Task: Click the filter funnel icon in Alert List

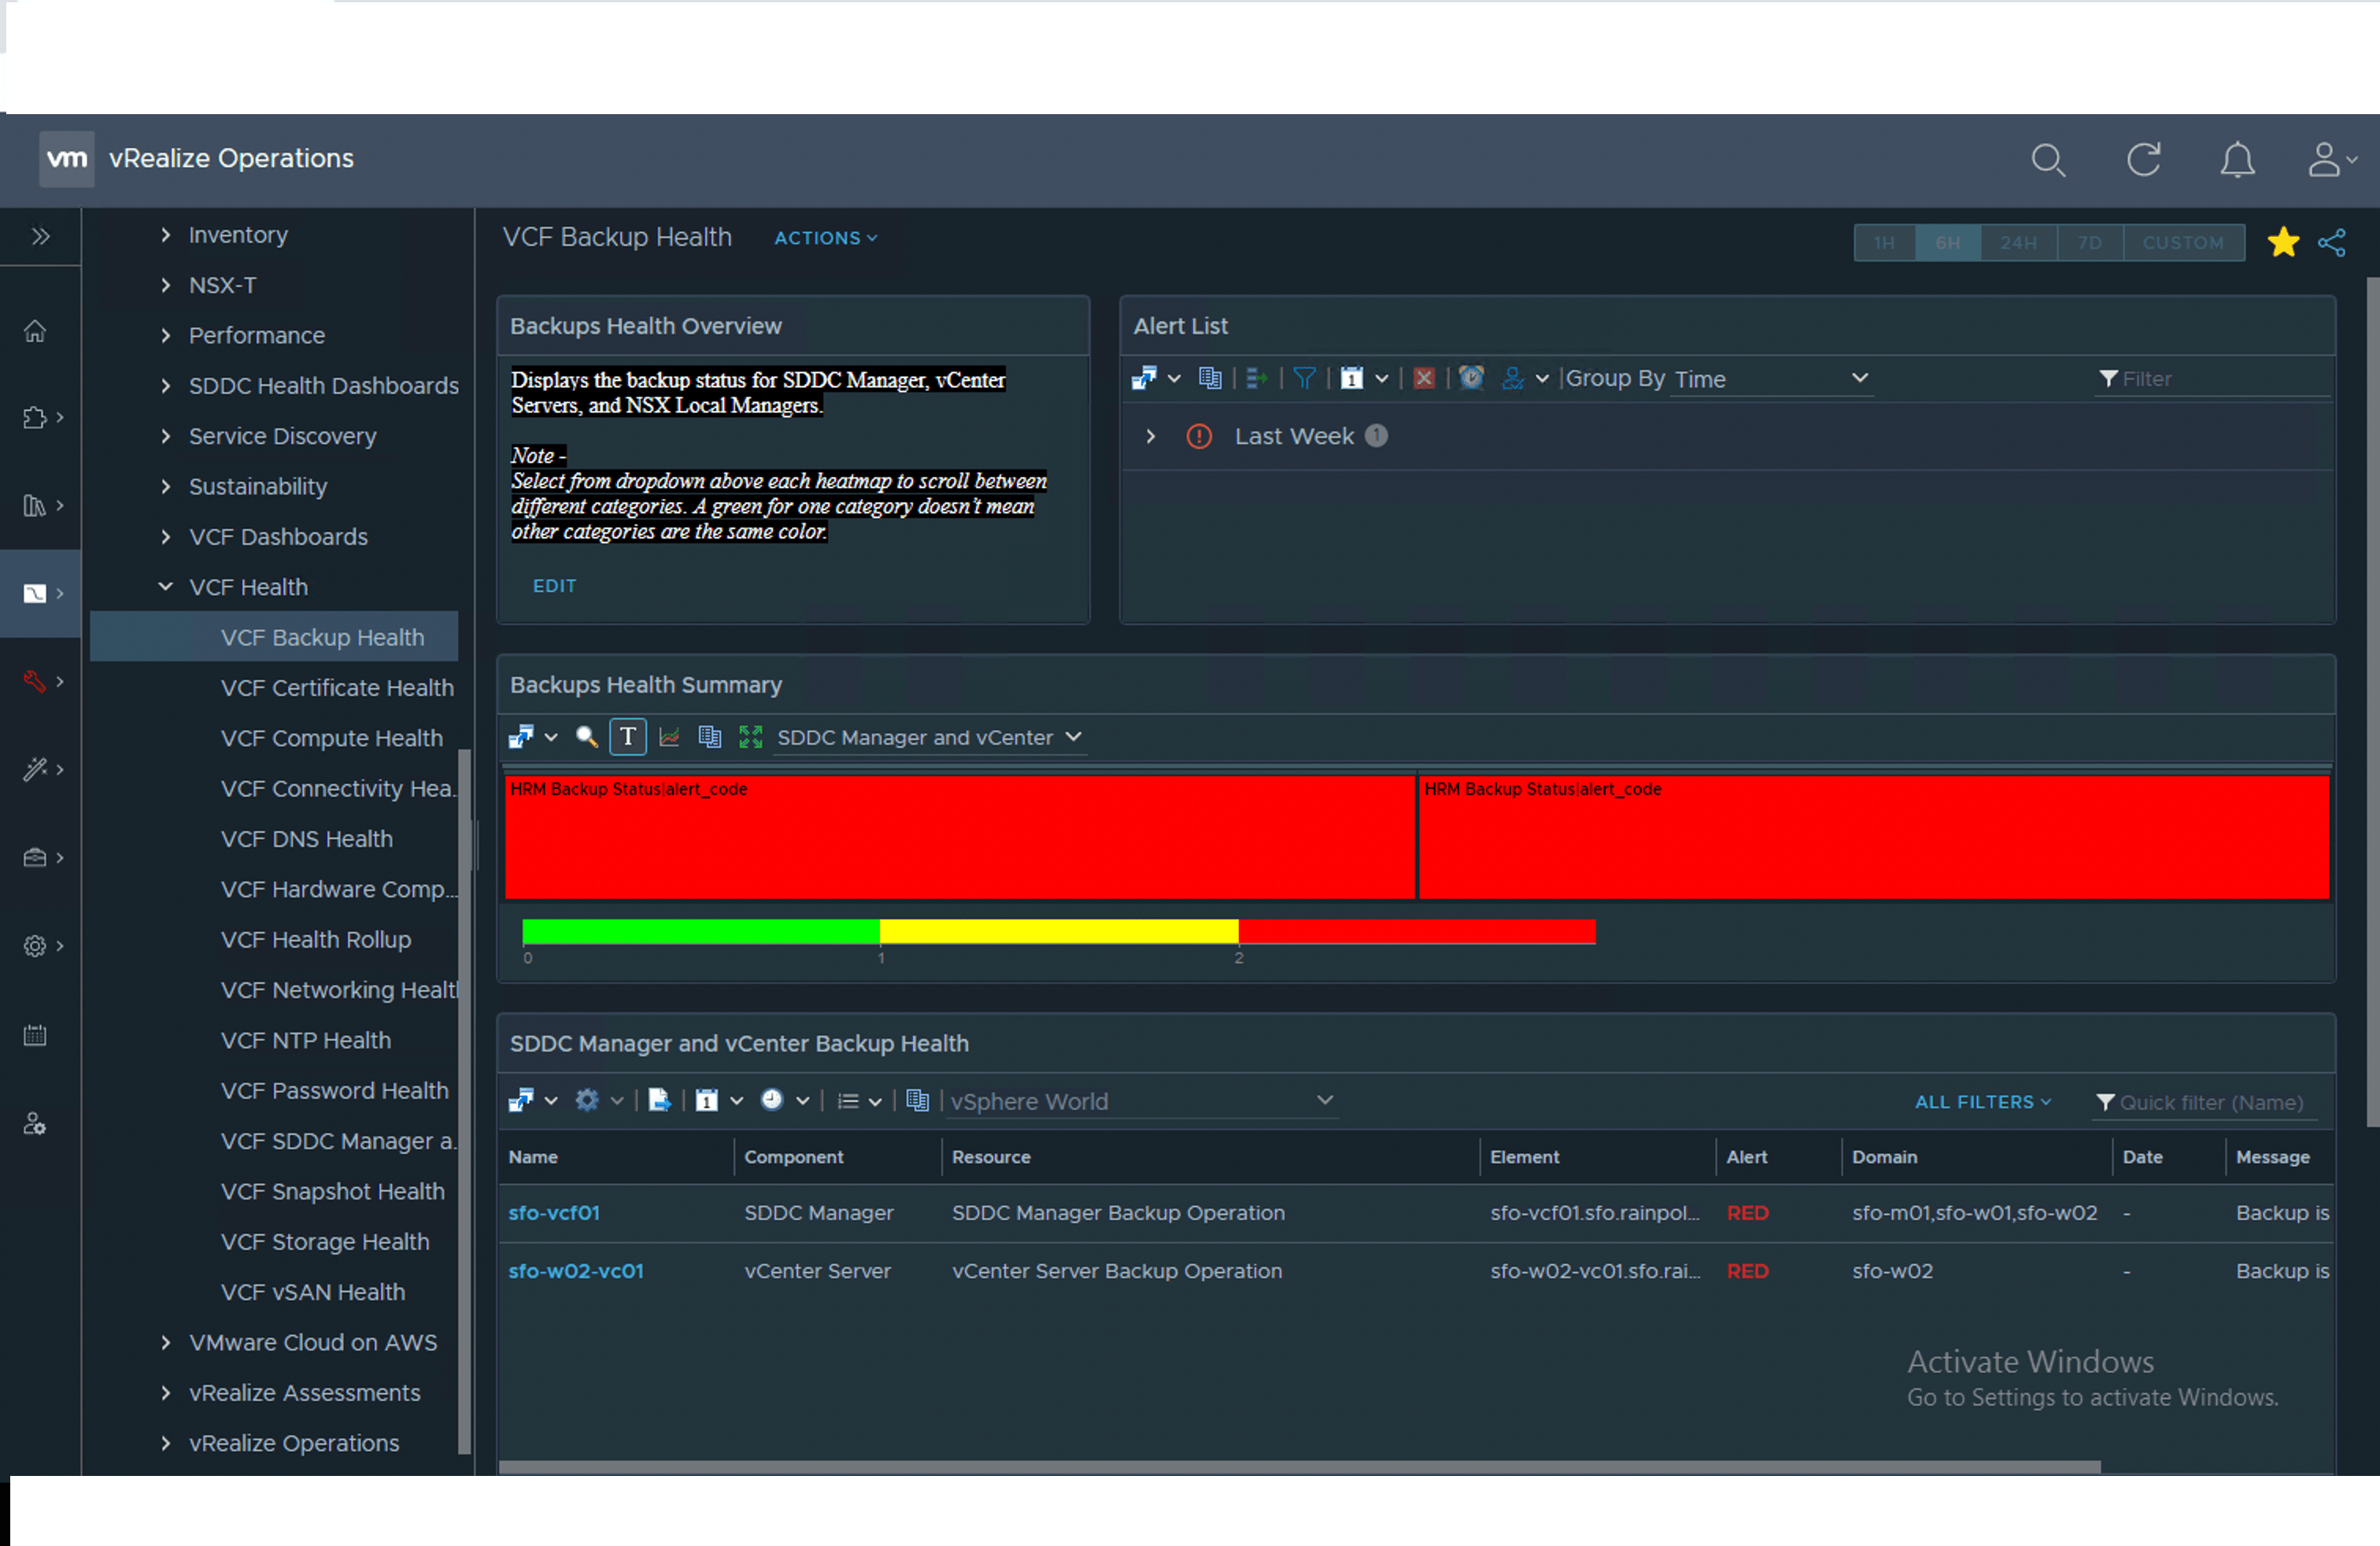Action: point(1304,378)
